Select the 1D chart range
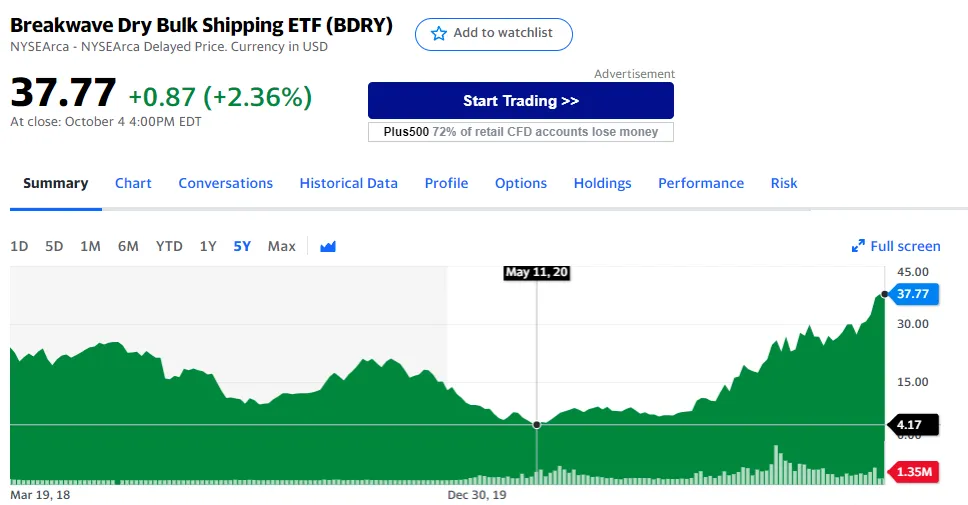Screen dimensions: 968x505 [19, 246]
